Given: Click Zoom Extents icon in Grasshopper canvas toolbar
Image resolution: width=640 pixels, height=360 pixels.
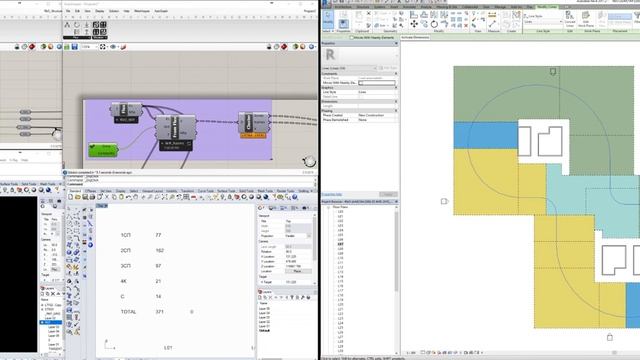Looking at the screenshot, I should pos(103,47).
